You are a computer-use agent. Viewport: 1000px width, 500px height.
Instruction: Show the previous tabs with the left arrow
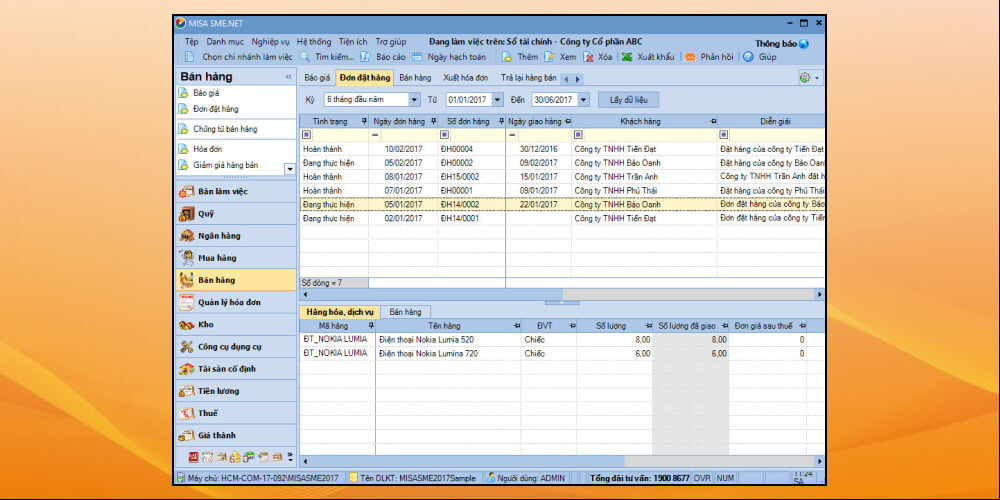[x=566, y=79]
